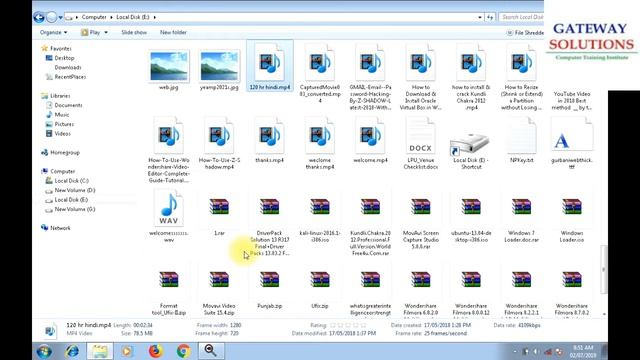Select the web.jpg image thumbnail

(169, 66)
